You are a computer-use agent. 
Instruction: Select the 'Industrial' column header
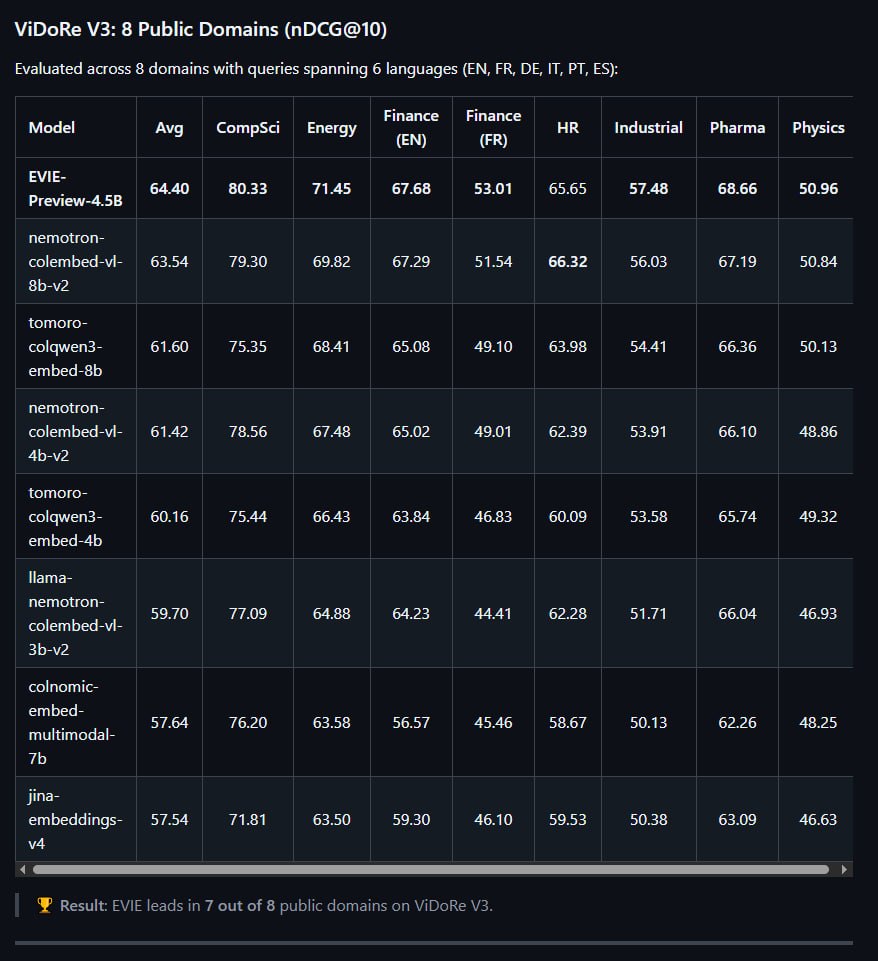pyautogui.click(x=648, y=127)
